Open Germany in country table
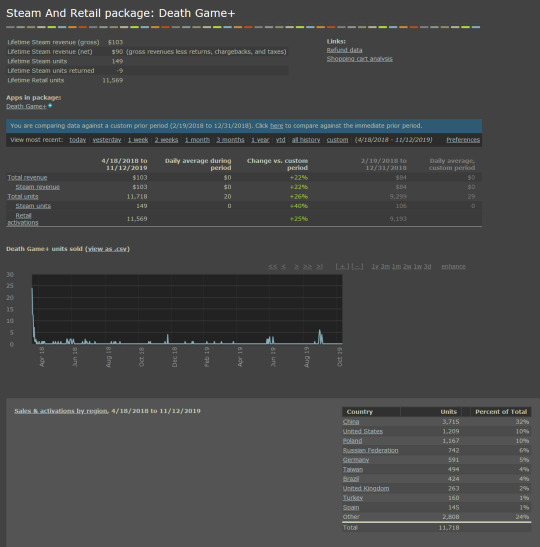Screen dimensions: 540x547 pyautogui.click(x=356, y=460)
